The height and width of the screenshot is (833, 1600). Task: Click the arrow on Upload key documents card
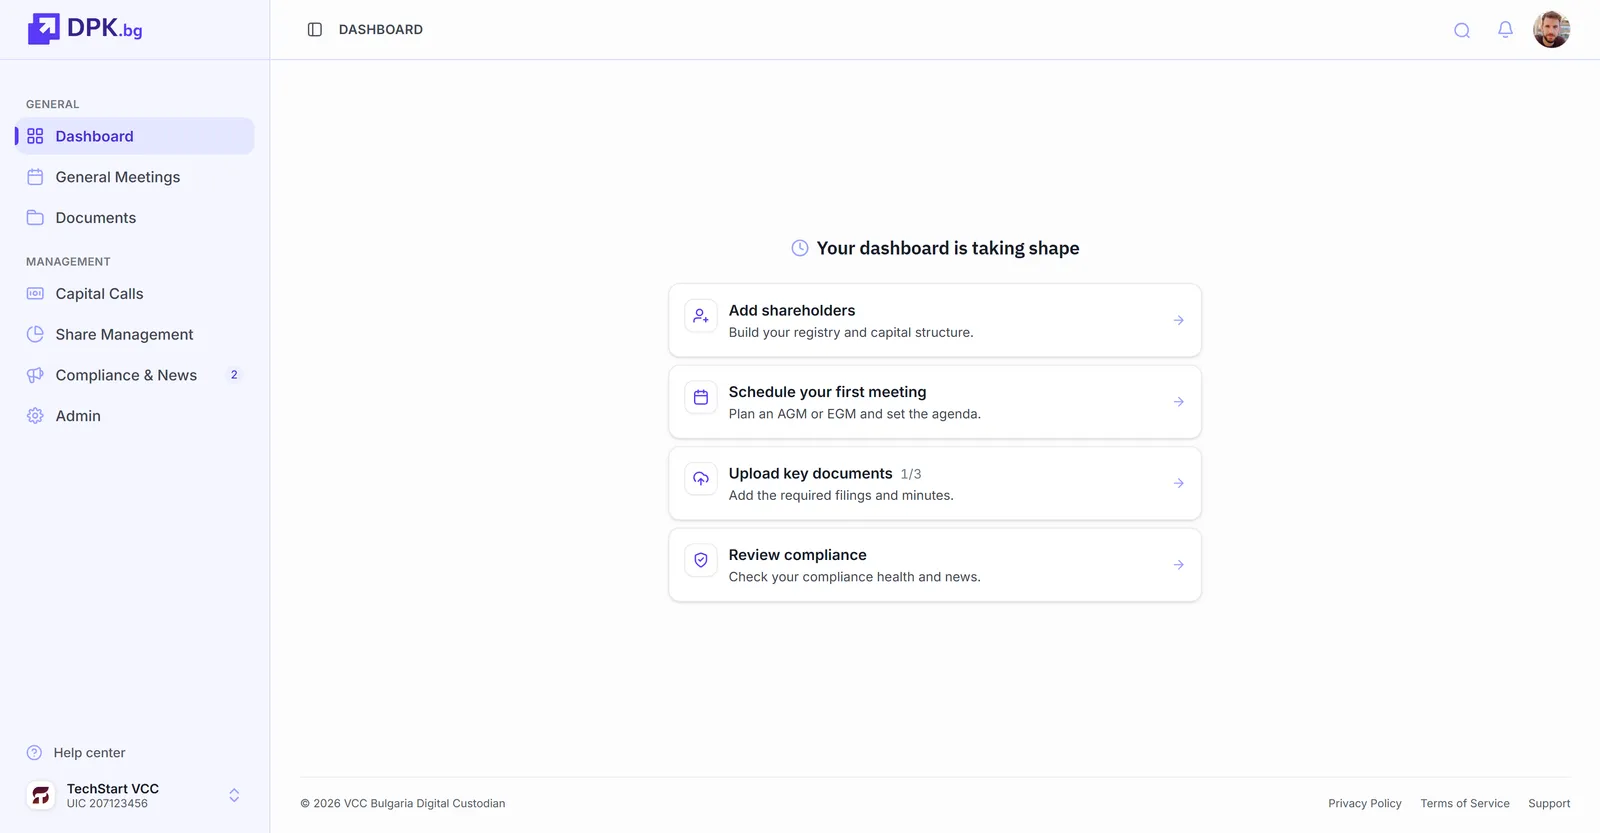click(1179, 484)
